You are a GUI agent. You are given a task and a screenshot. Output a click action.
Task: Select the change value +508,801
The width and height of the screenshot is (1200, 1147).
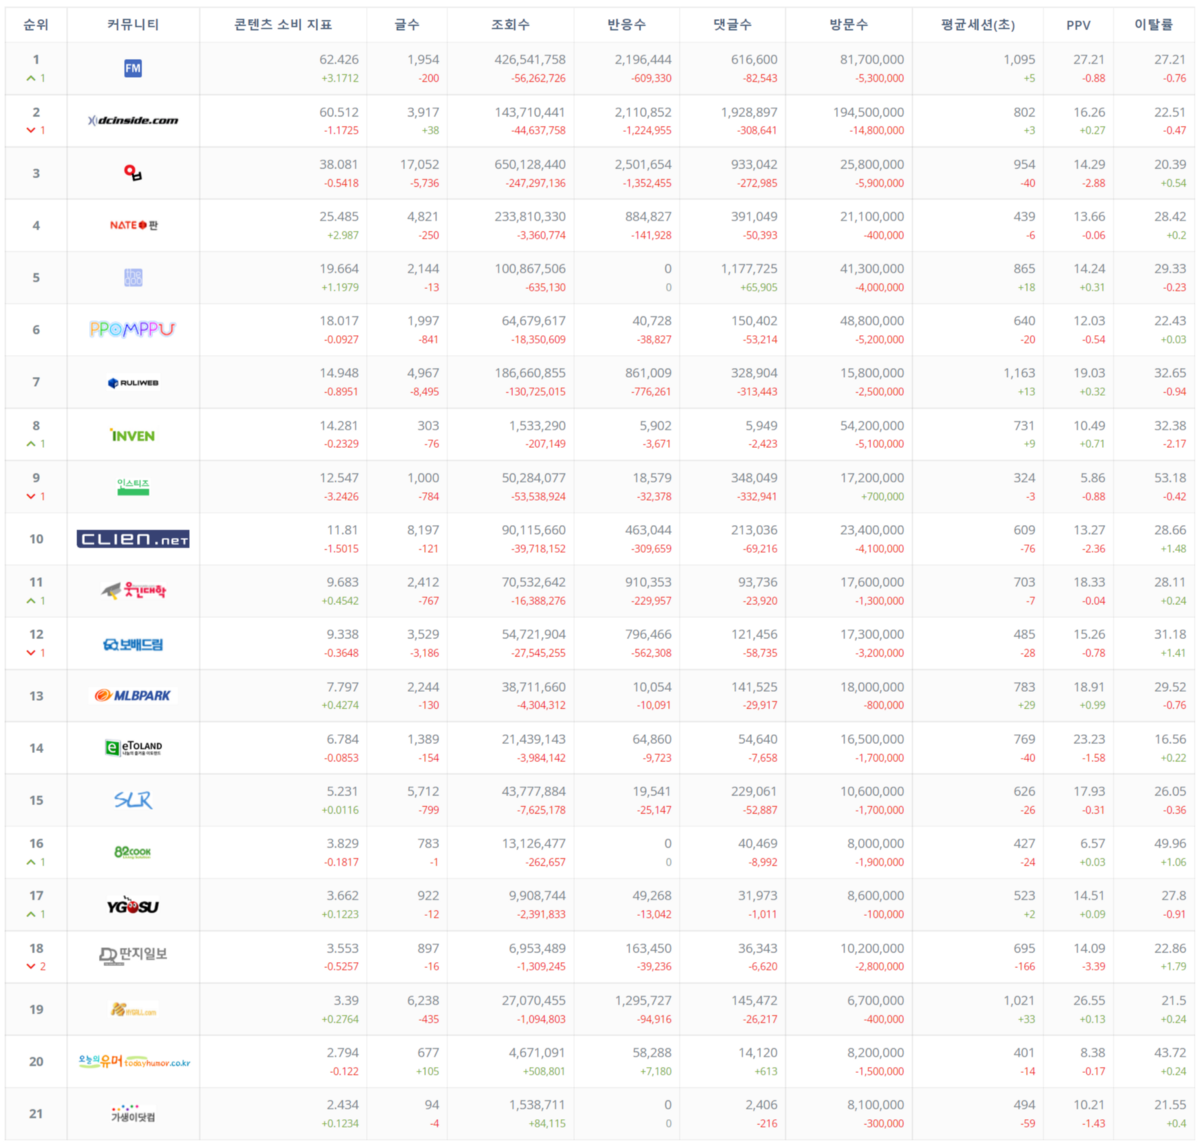(543, 1071)
